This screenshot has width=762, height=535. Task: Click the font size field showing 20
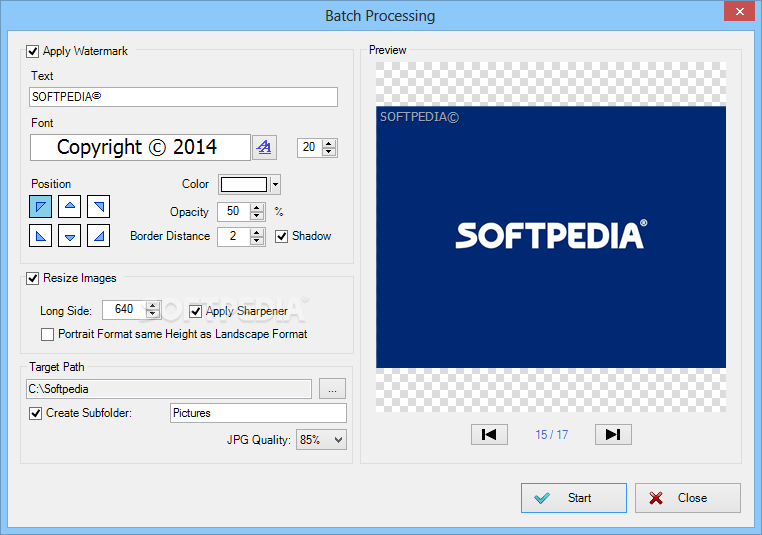pyautogui.click(x=310, y=147)
